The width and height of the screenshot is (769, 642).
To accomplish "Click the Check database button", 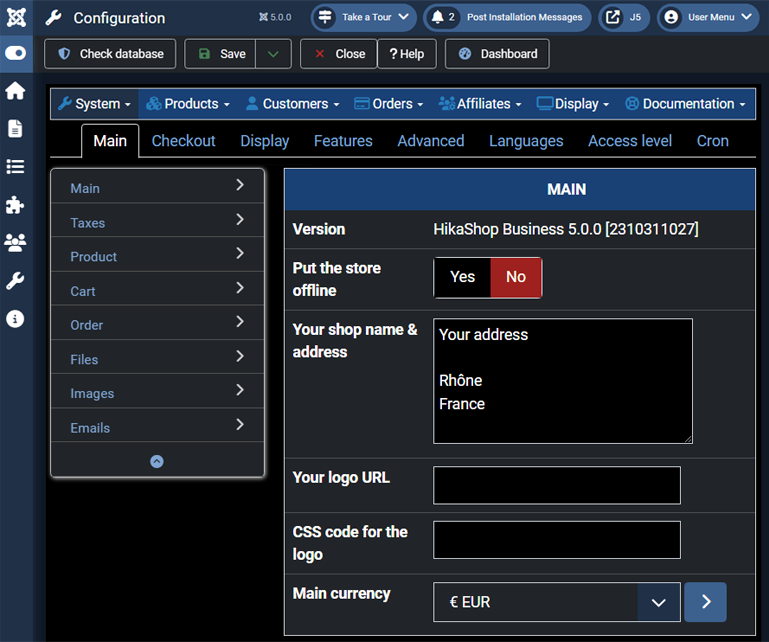I will click(x=110, y=54).
